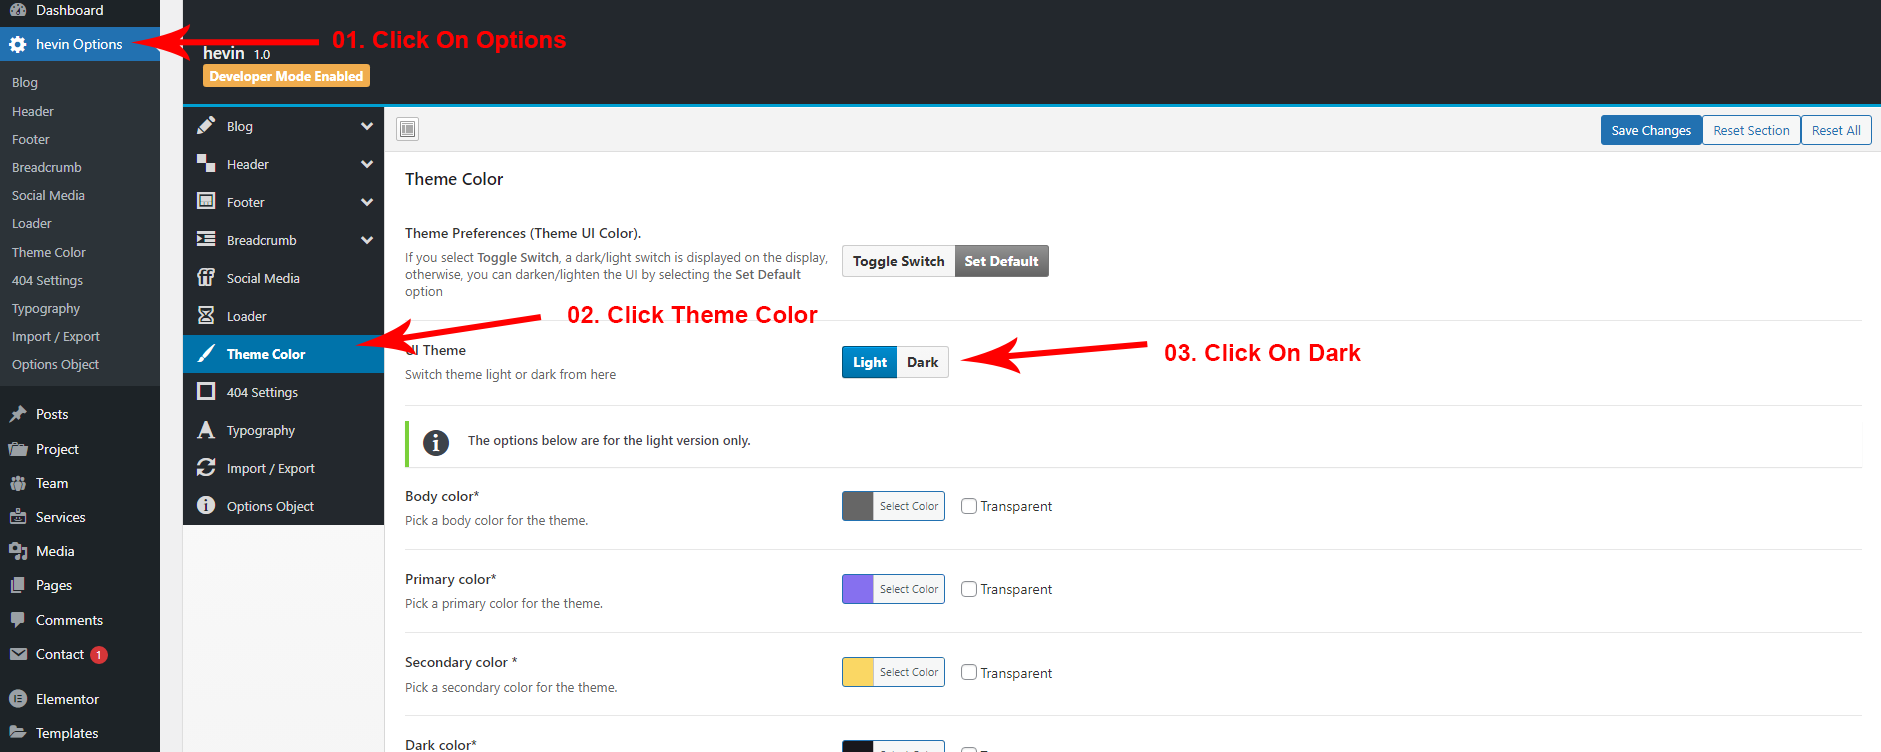Click the 404 Settings square icon
The image size is (1881, 752).
(206, 392)
